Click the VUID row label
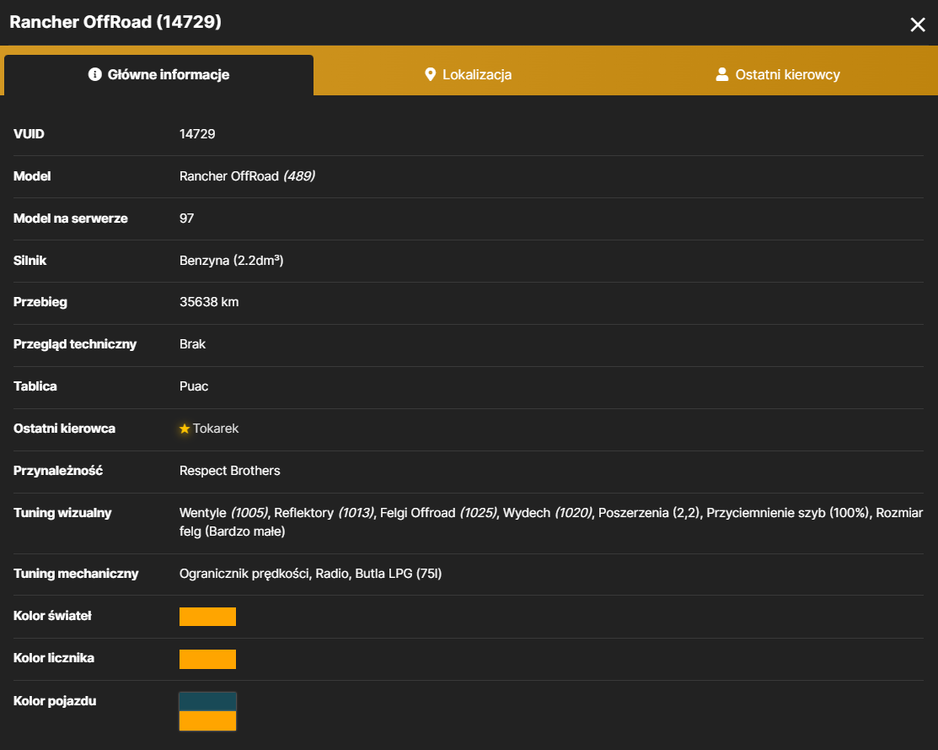The height and width of the screenshot is (750, 938). pyautogui.click(x=29, y=134)
